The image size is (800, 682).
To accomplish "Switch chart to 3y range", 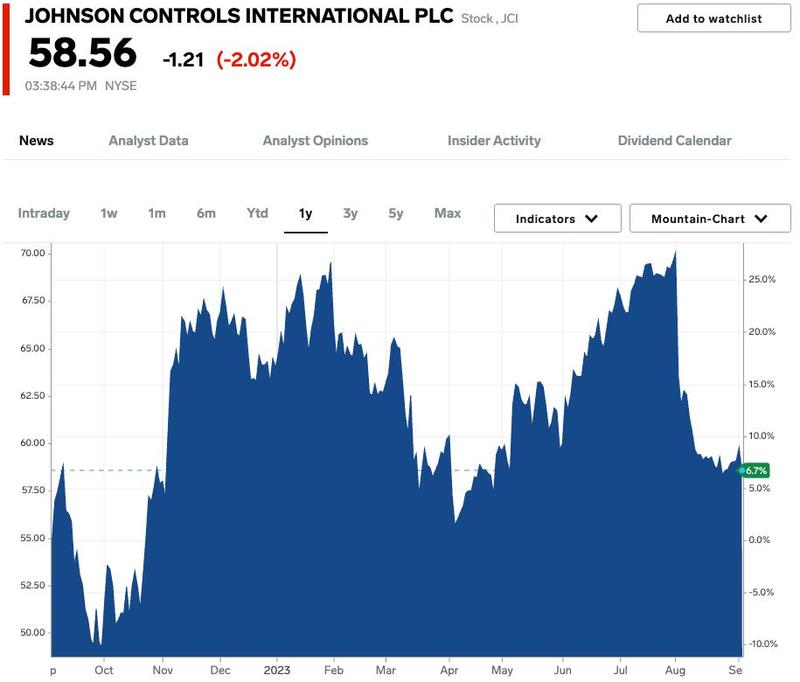I will 350,213.
